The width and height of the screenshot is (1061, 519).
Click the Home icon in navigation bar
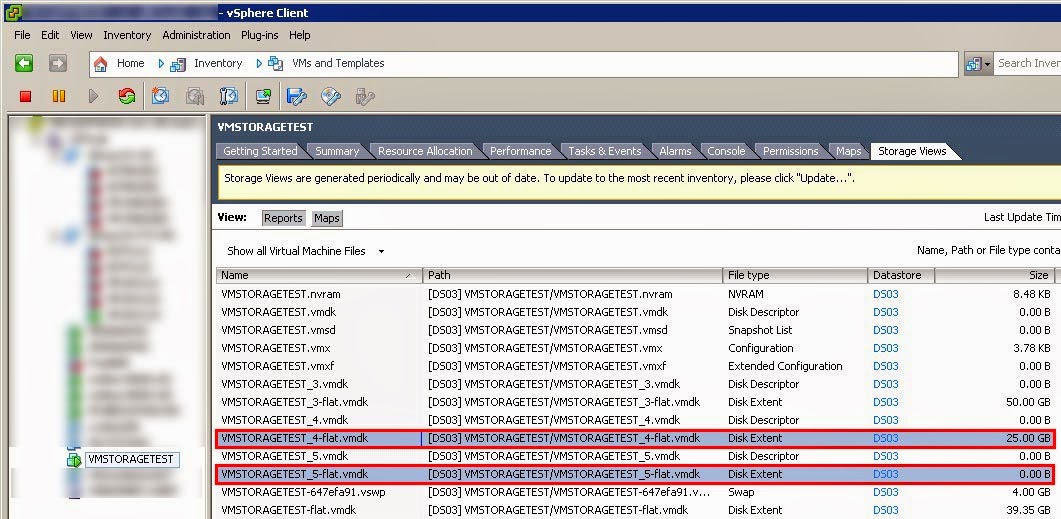(101, 64)
